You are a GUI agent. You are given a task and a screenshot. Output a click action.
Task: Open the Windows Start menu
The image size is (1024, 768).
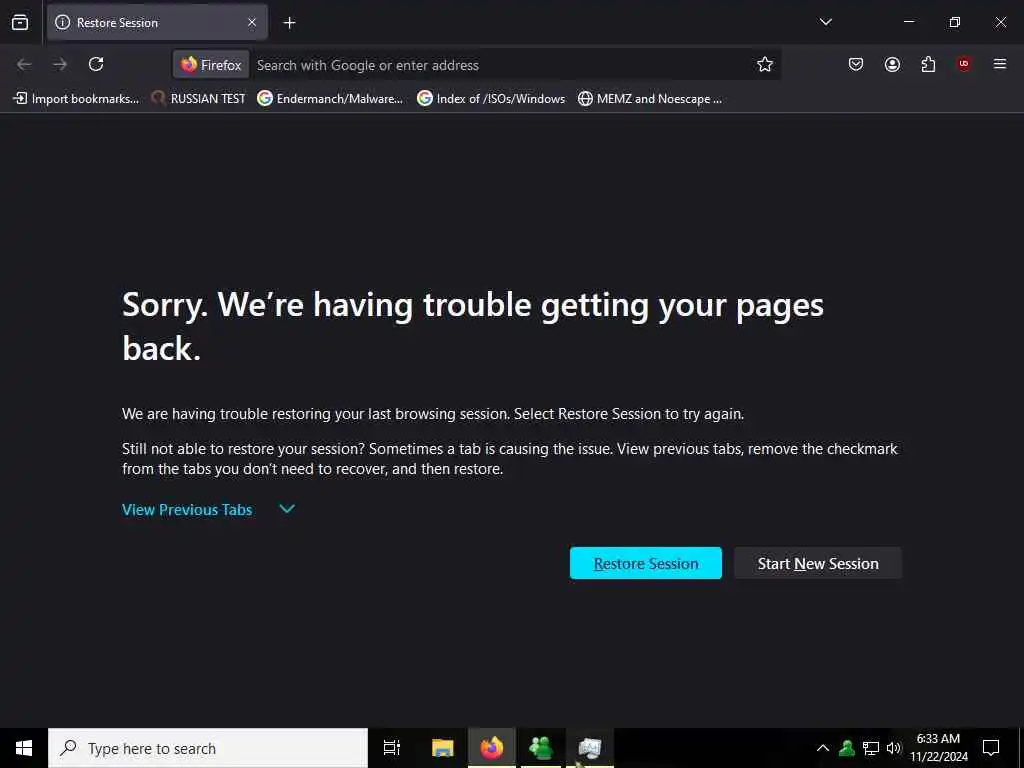coord(24,748)
